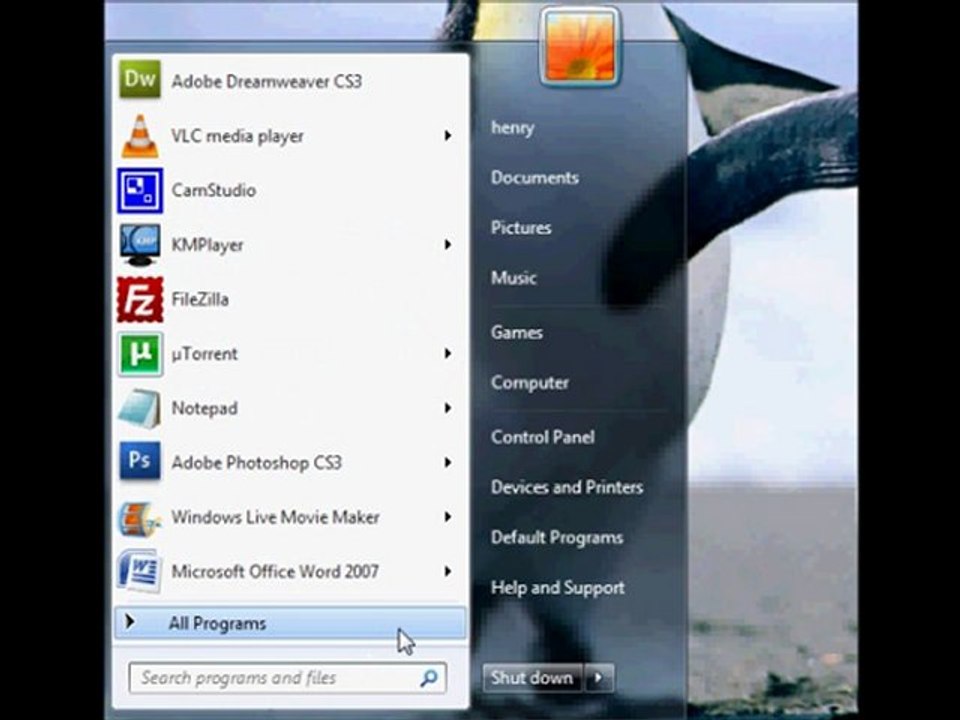The width and height of the screenshot is (960, 720).
Task: Open Windows Live Movie Maker icon
Action: (x=140, y=519)
